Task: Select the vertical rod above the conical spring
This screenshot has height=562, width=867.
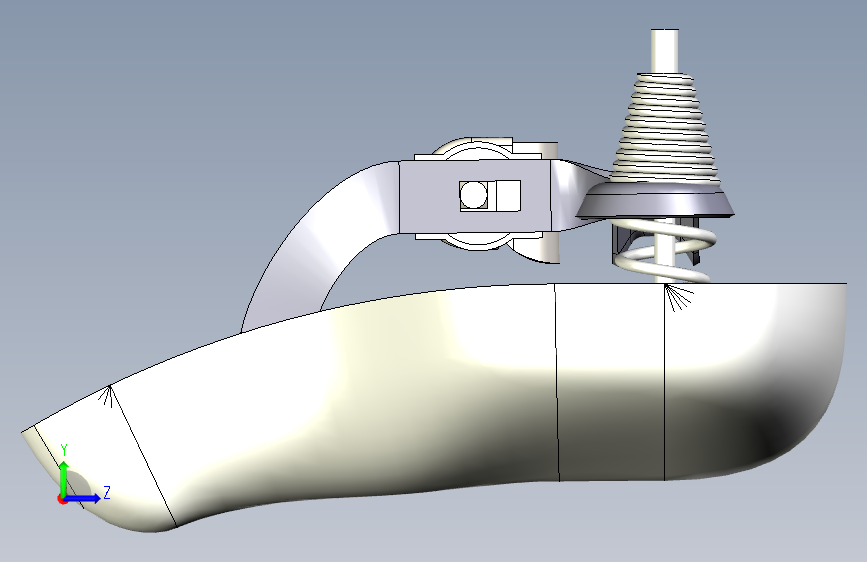Action: tap(665, 51)
